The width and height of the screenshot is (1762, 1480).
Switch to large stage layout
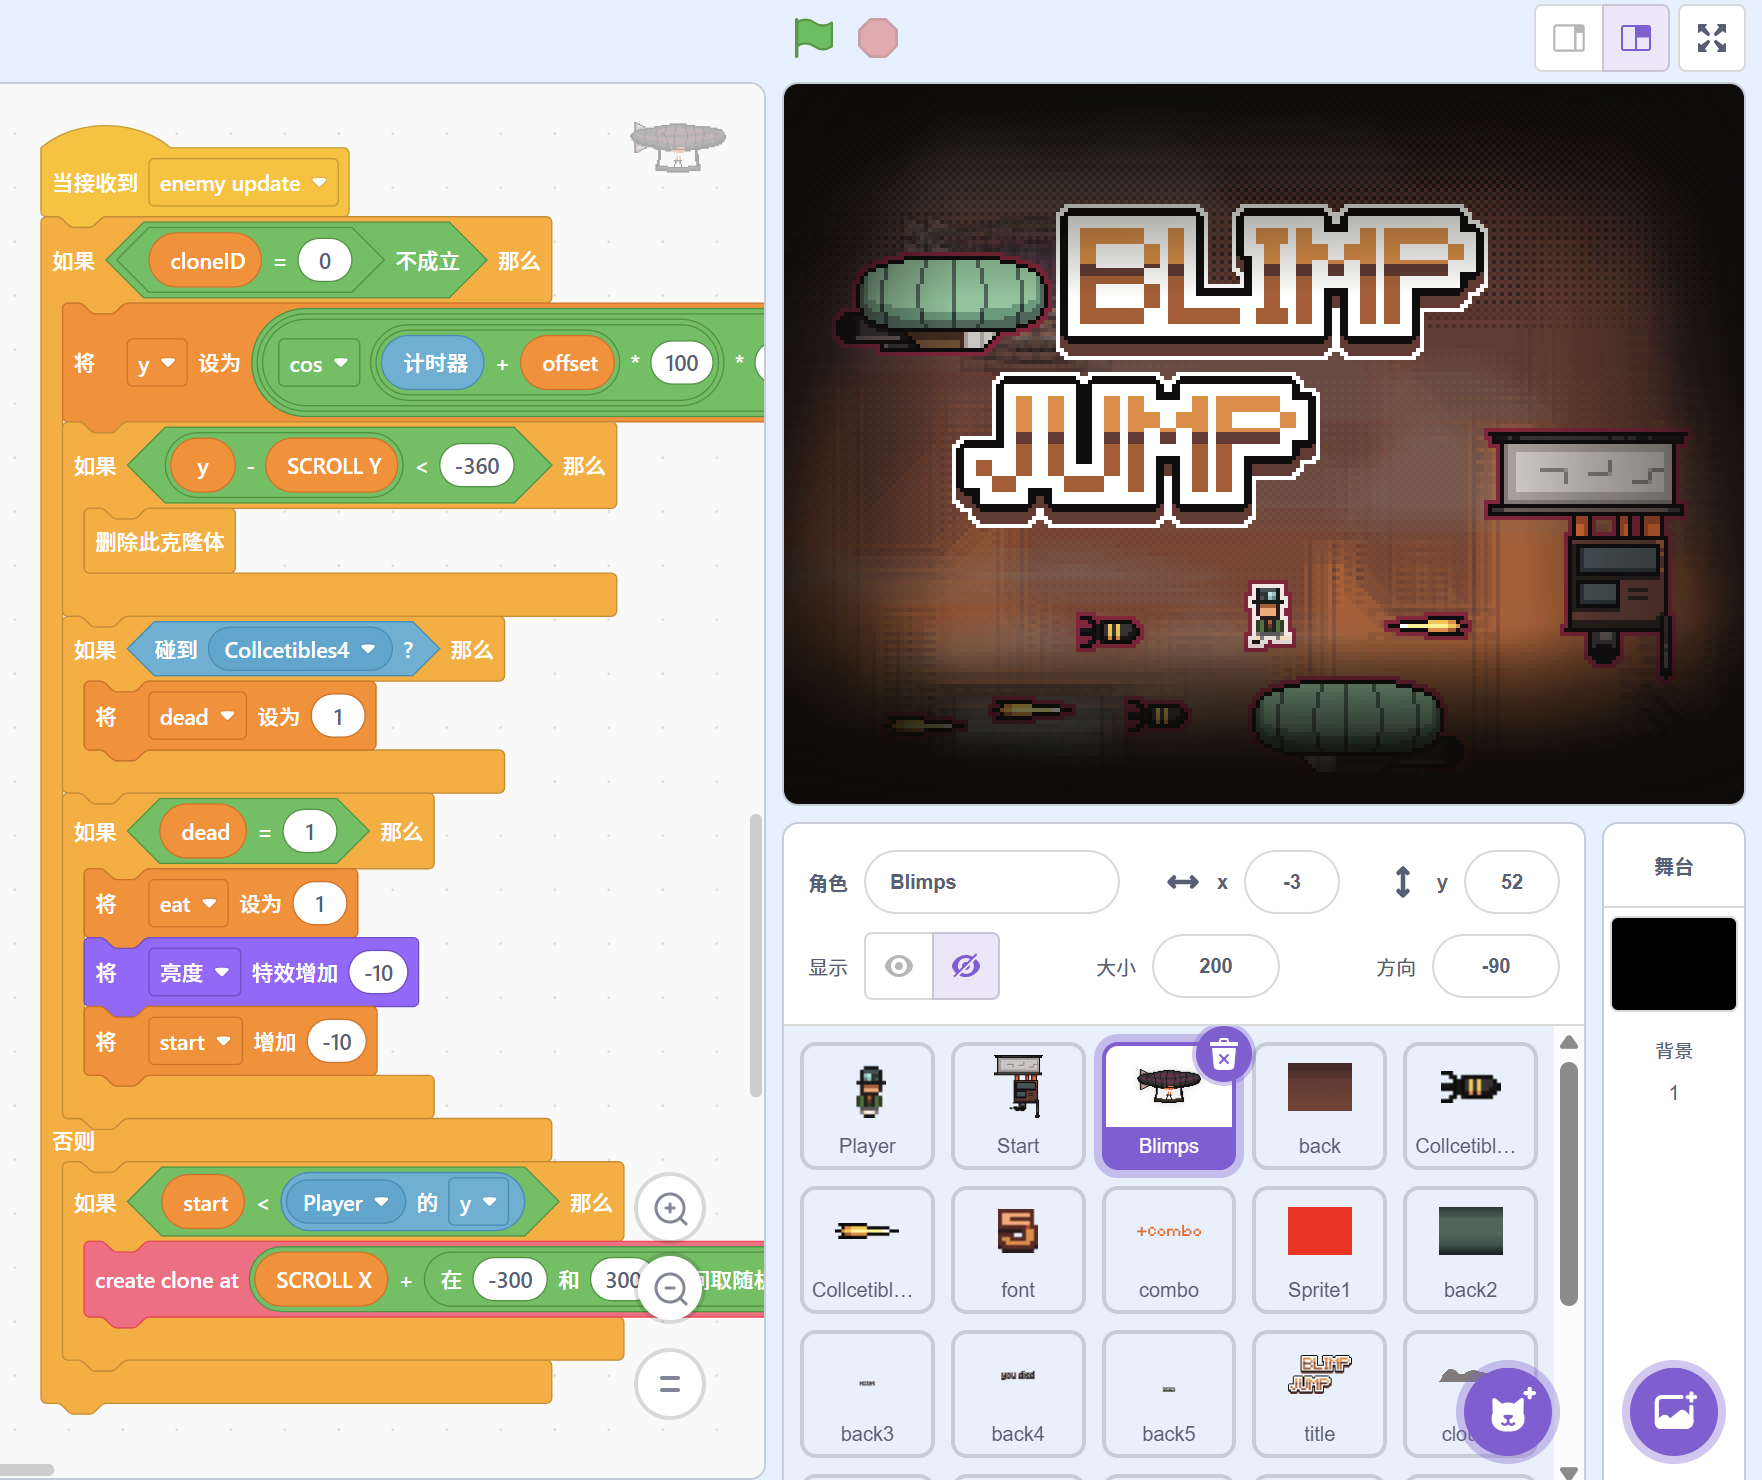tap(1636, 38)
